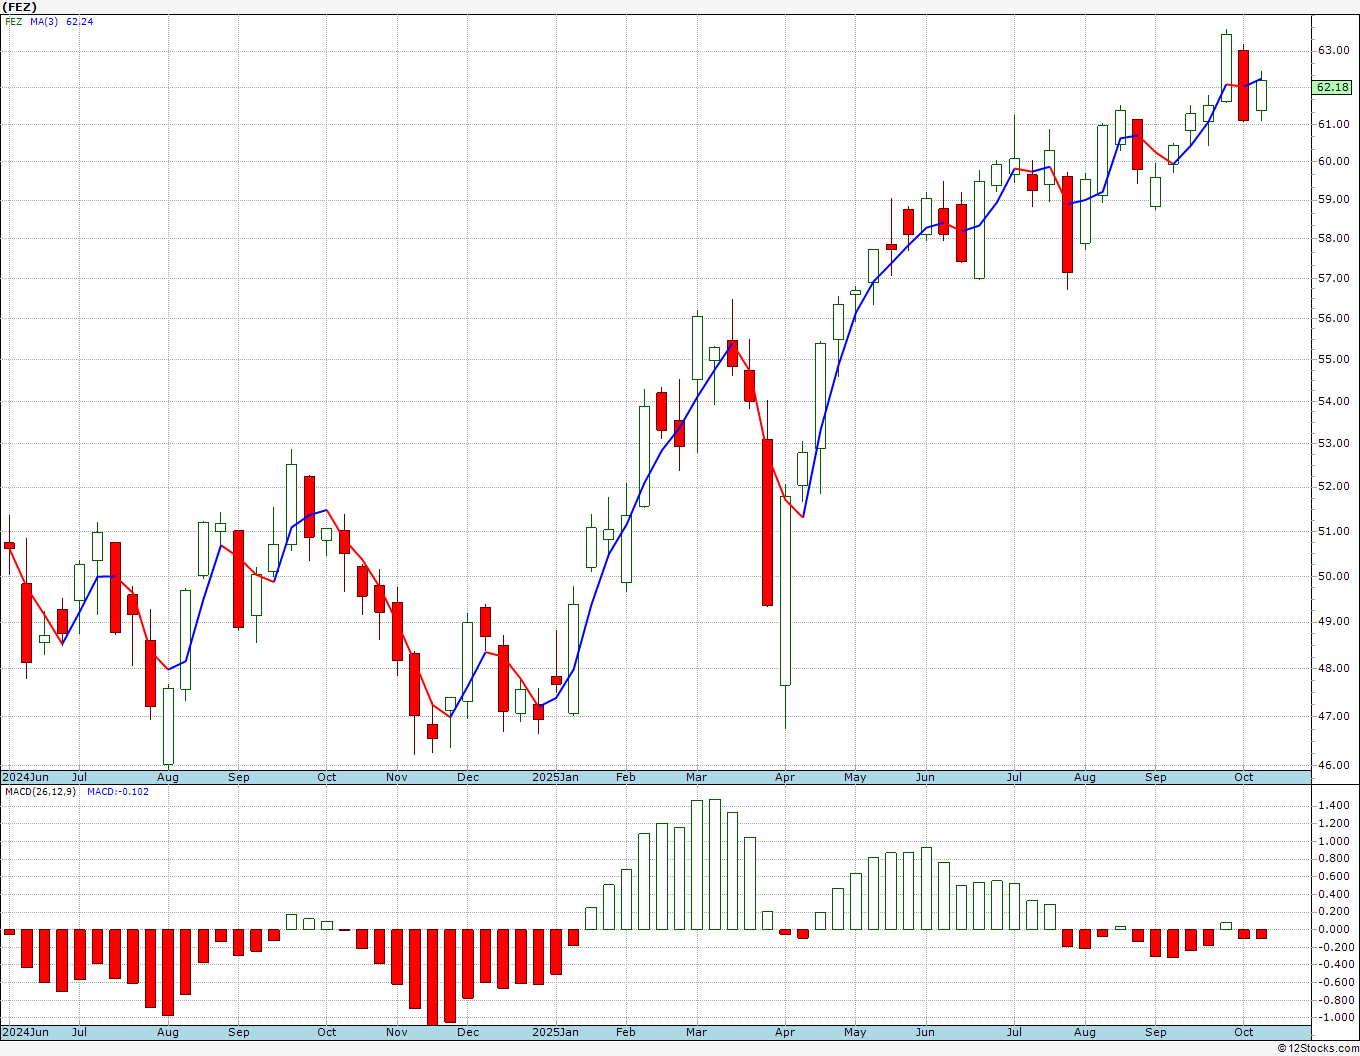The width and height of the screenshot is (1360, 1056).
Task: Click 2025Jan on the MACD panel date axis
Action: (x=555, y=1032)
